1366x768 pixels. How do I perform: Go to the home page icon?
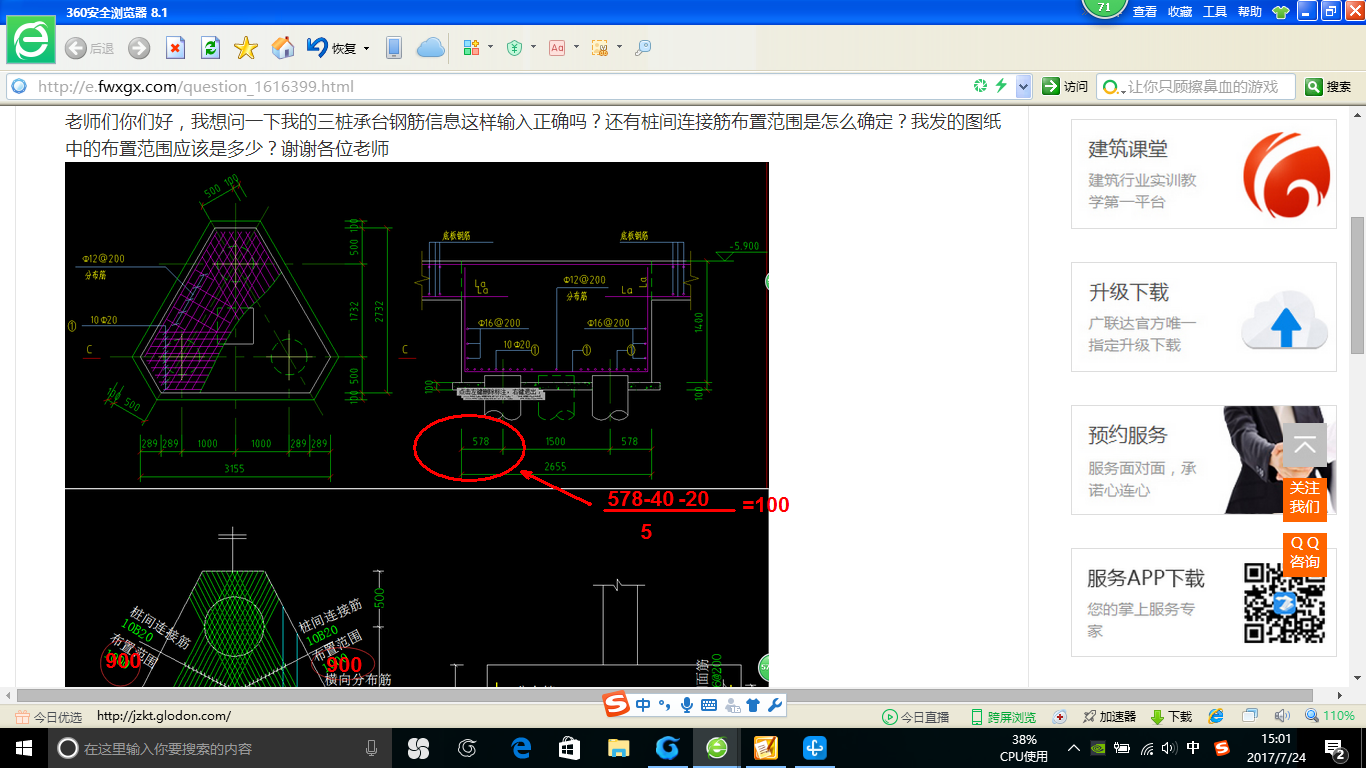[x=283, y=48]
